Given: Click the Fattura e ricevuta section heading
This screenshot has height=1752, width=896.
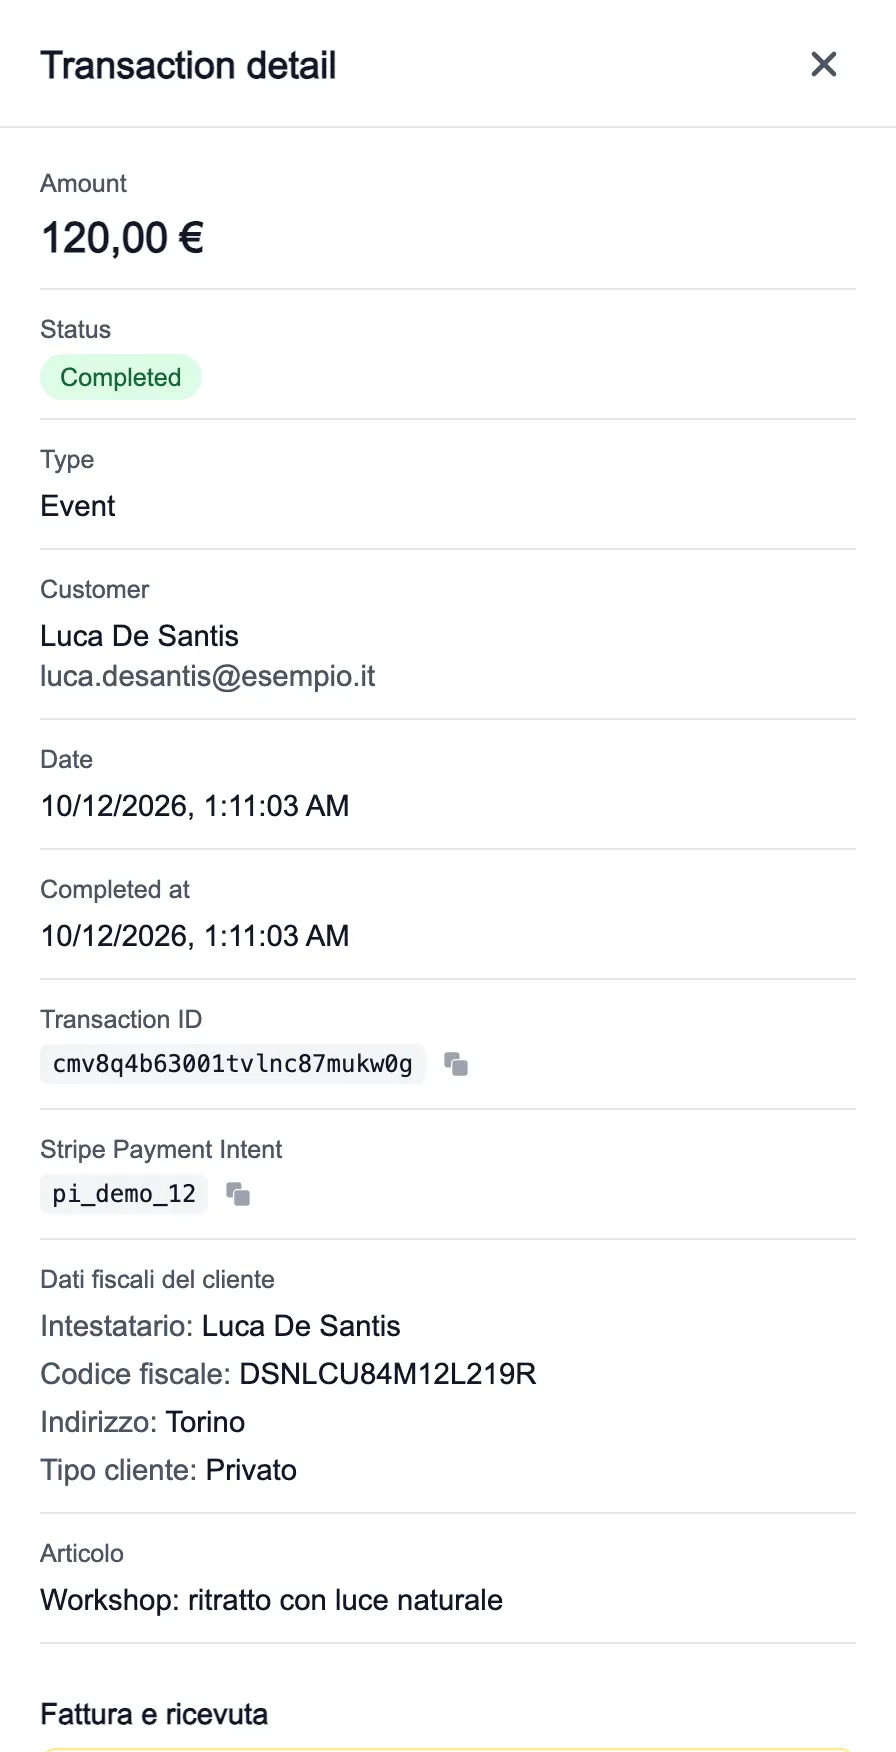Looking at the screenshot, I should tap(154, 1714).
